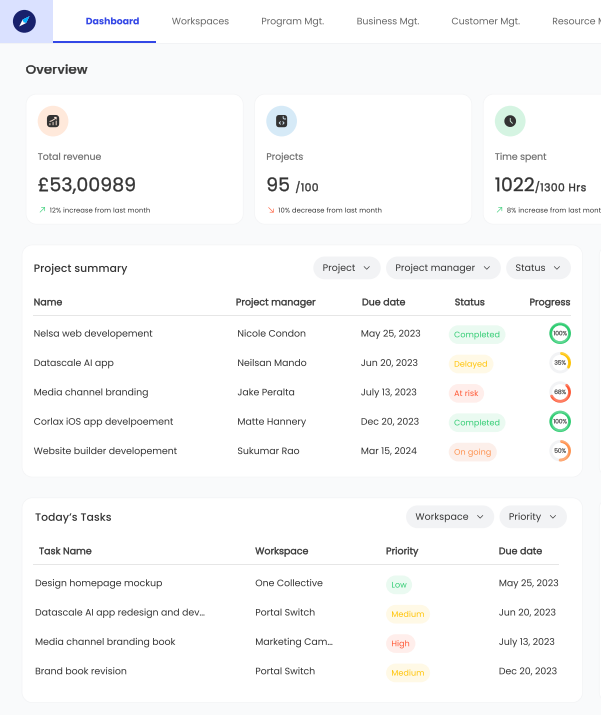Click the Media channel branding 68% progress ring
The height and width of the screenshot is (715, 601).
(x=560, y=392)
